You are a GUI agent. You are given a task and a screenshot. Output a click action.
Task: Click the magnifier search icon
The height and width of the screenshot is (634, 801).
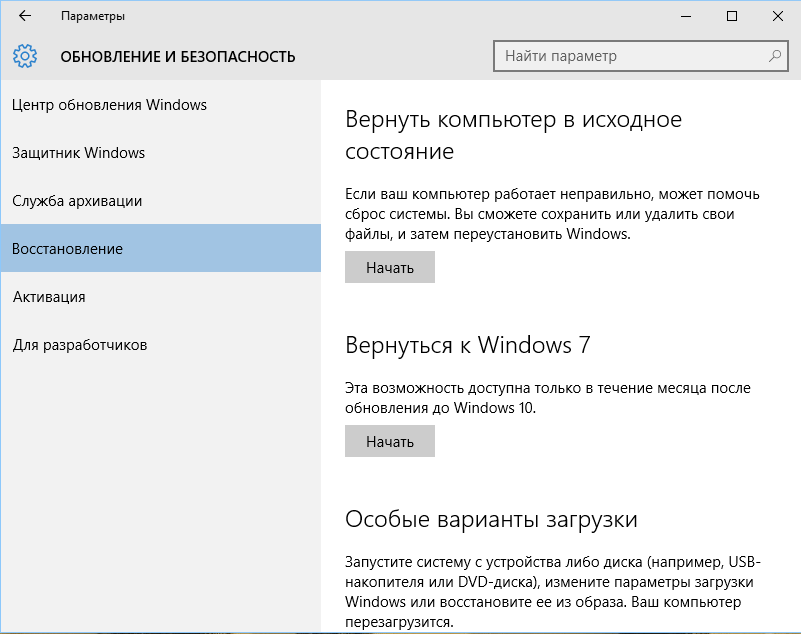pyautogui.click(x=775, y=56)
